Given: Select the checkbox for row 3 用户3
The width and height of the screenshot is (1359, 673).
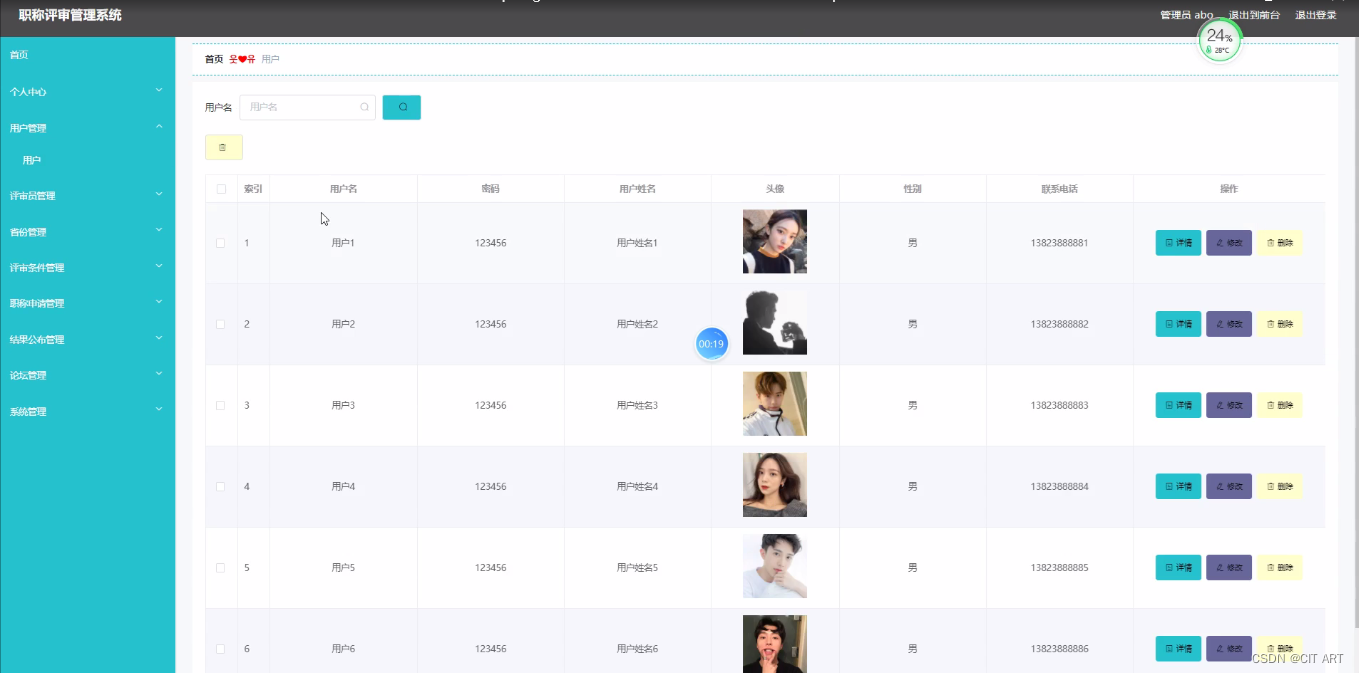Looking at the screenshot, I should 221,405.
